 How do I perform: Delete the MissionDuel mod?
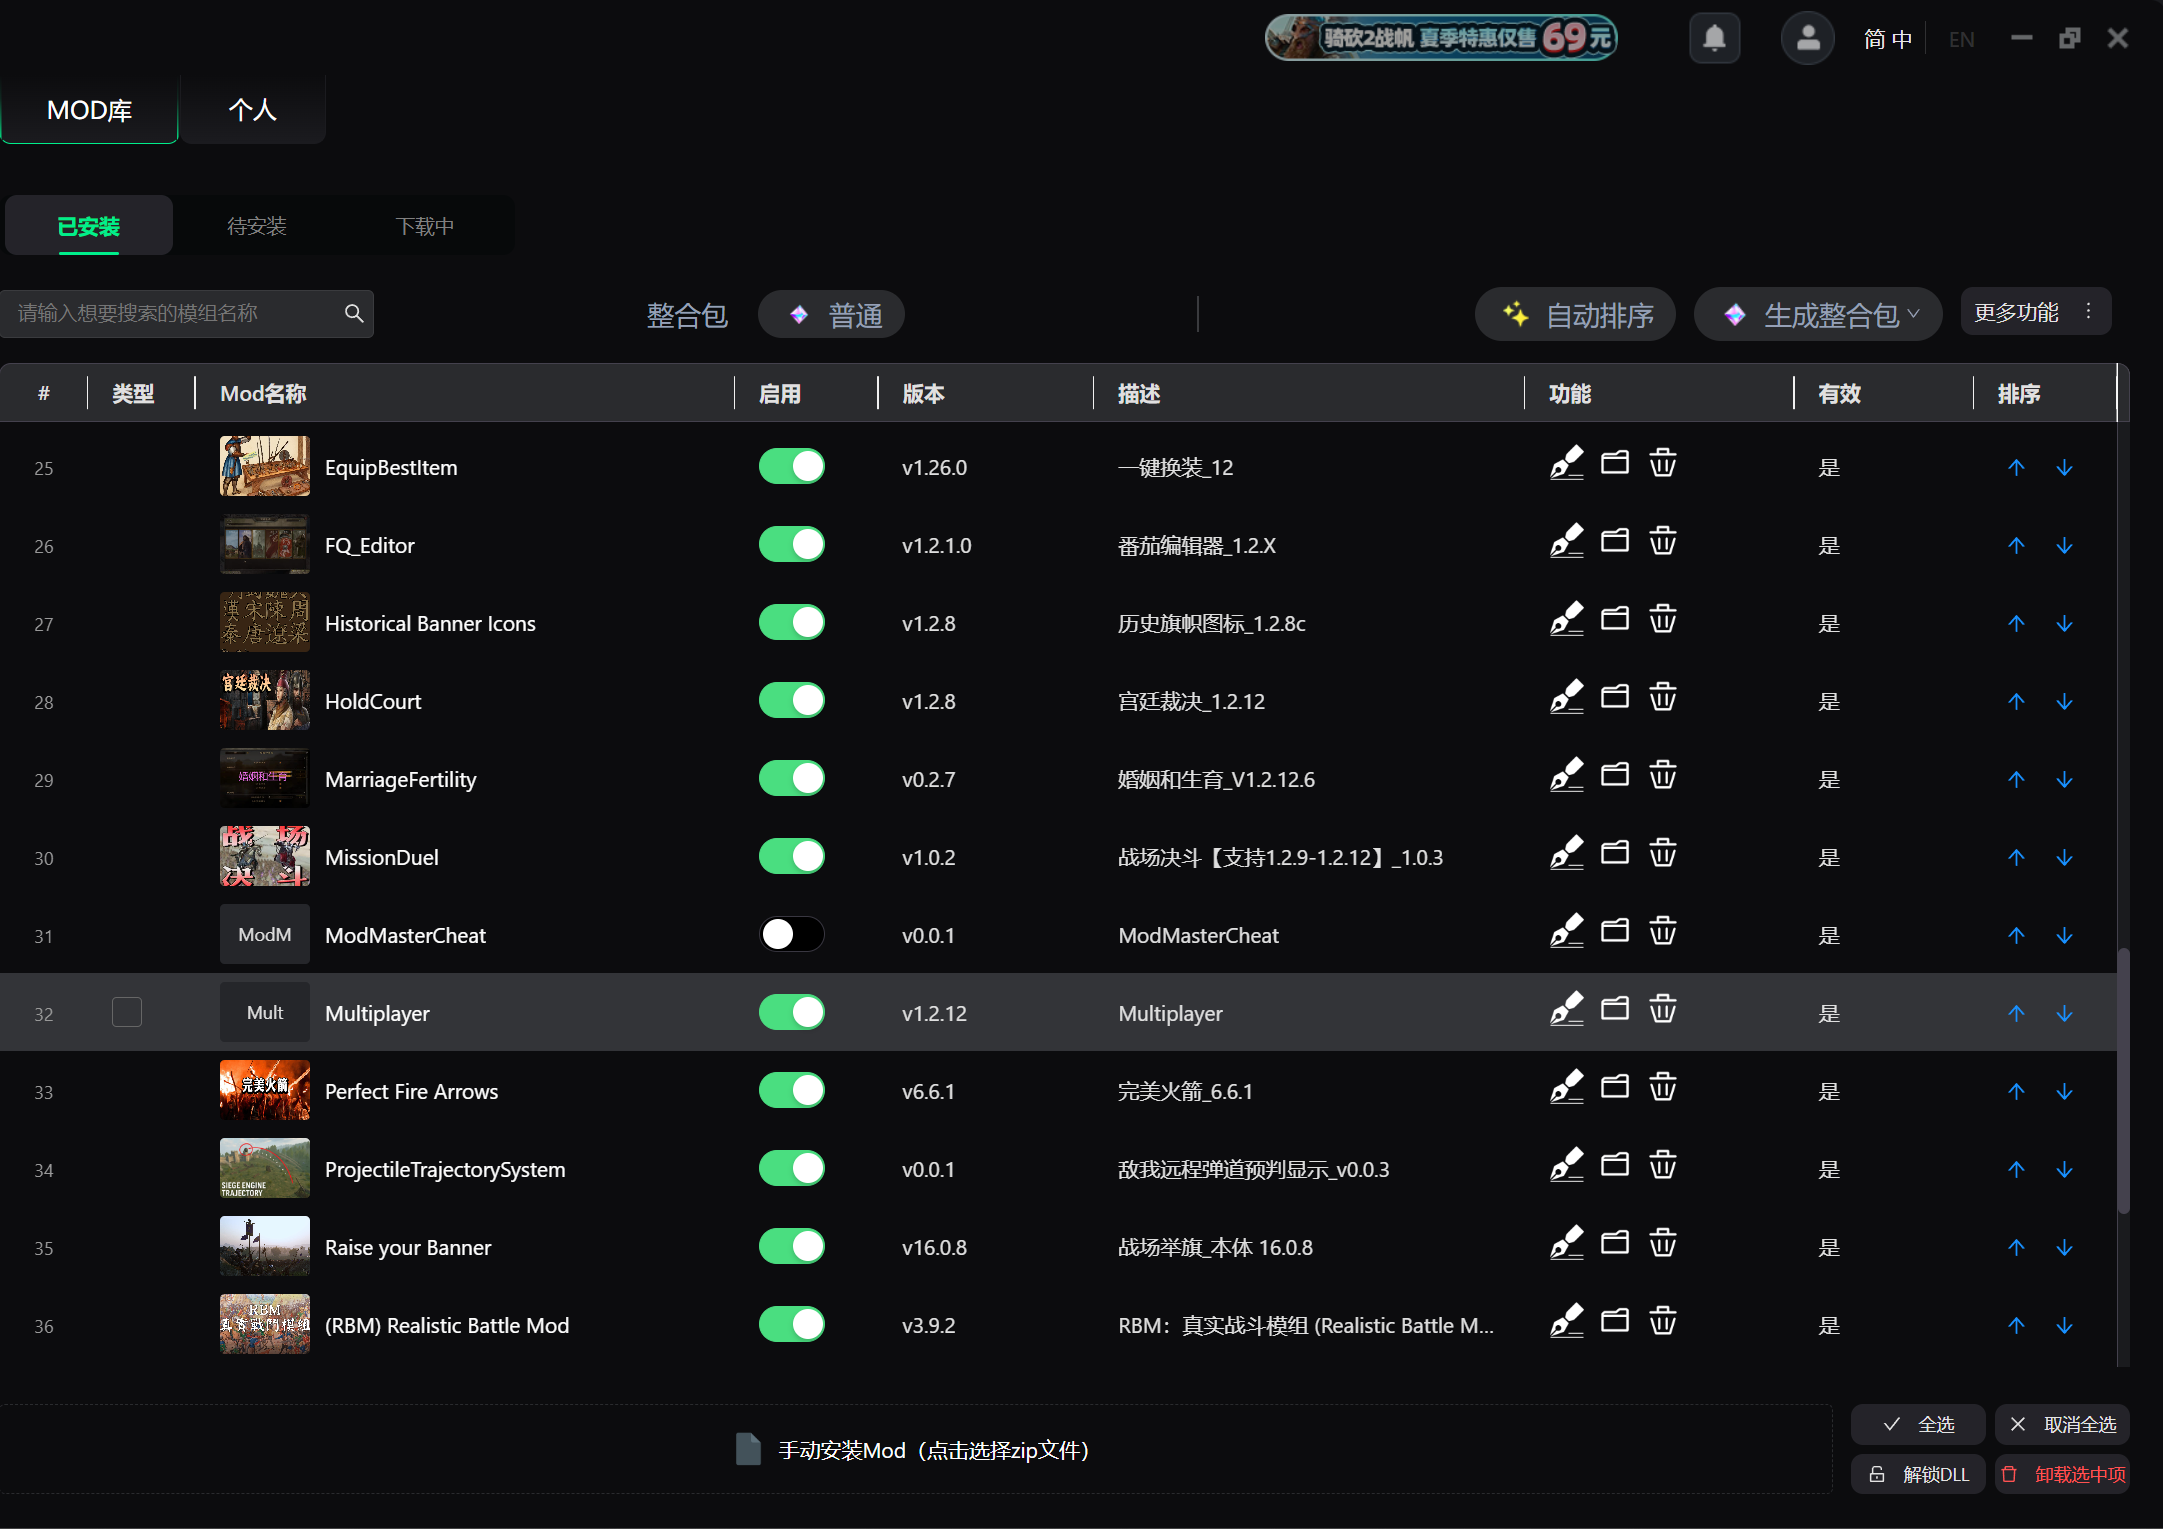tap(1663, 853)
